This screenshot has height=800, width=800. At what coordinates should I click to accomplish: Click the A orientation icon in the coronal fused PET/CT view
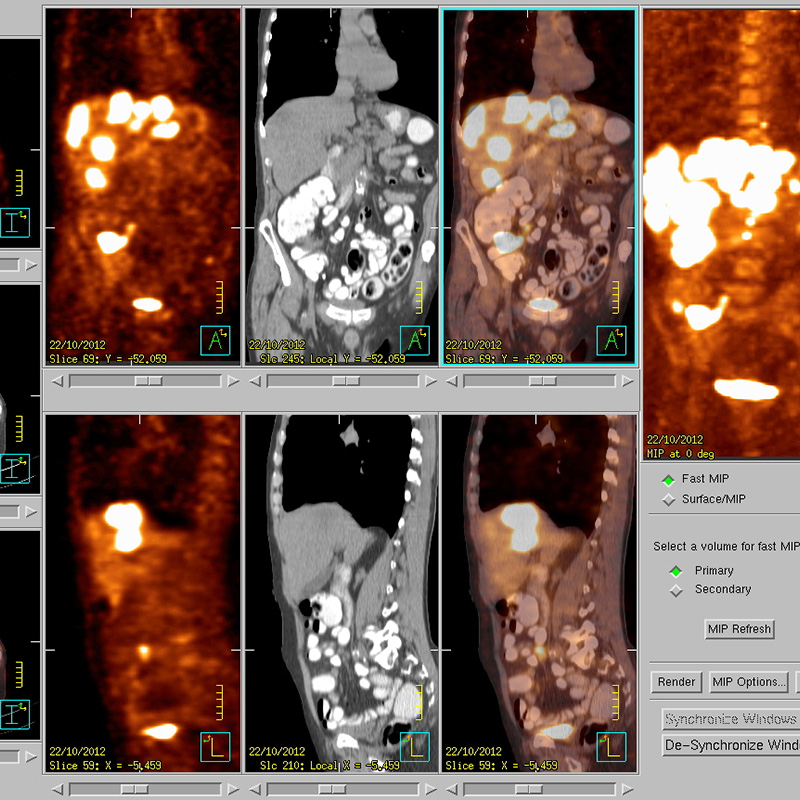click(611, 340)
